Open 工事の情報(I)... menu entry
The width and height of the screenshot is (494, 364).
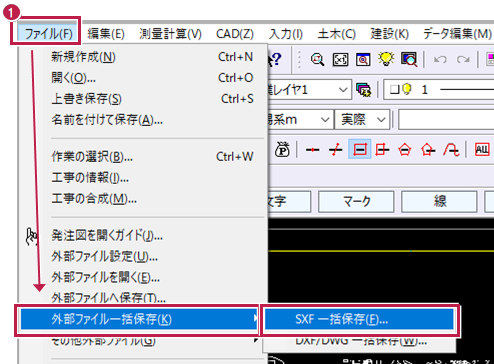tap(152, 177)
